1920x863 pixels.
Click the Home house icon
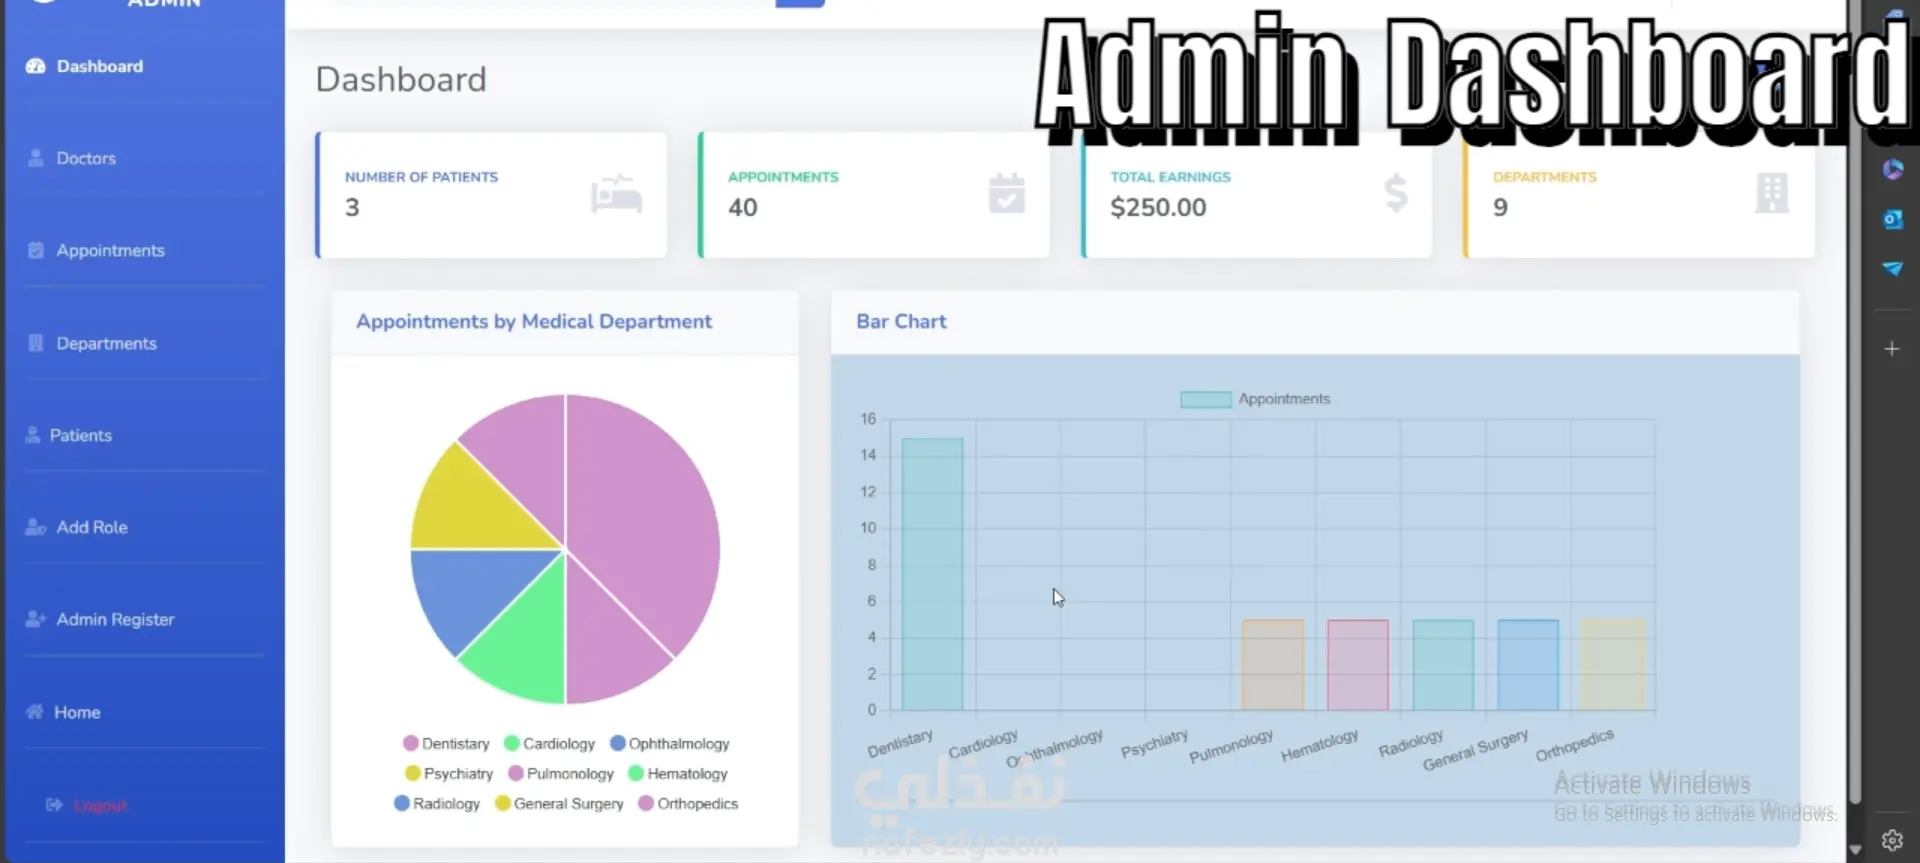(35, 712)
